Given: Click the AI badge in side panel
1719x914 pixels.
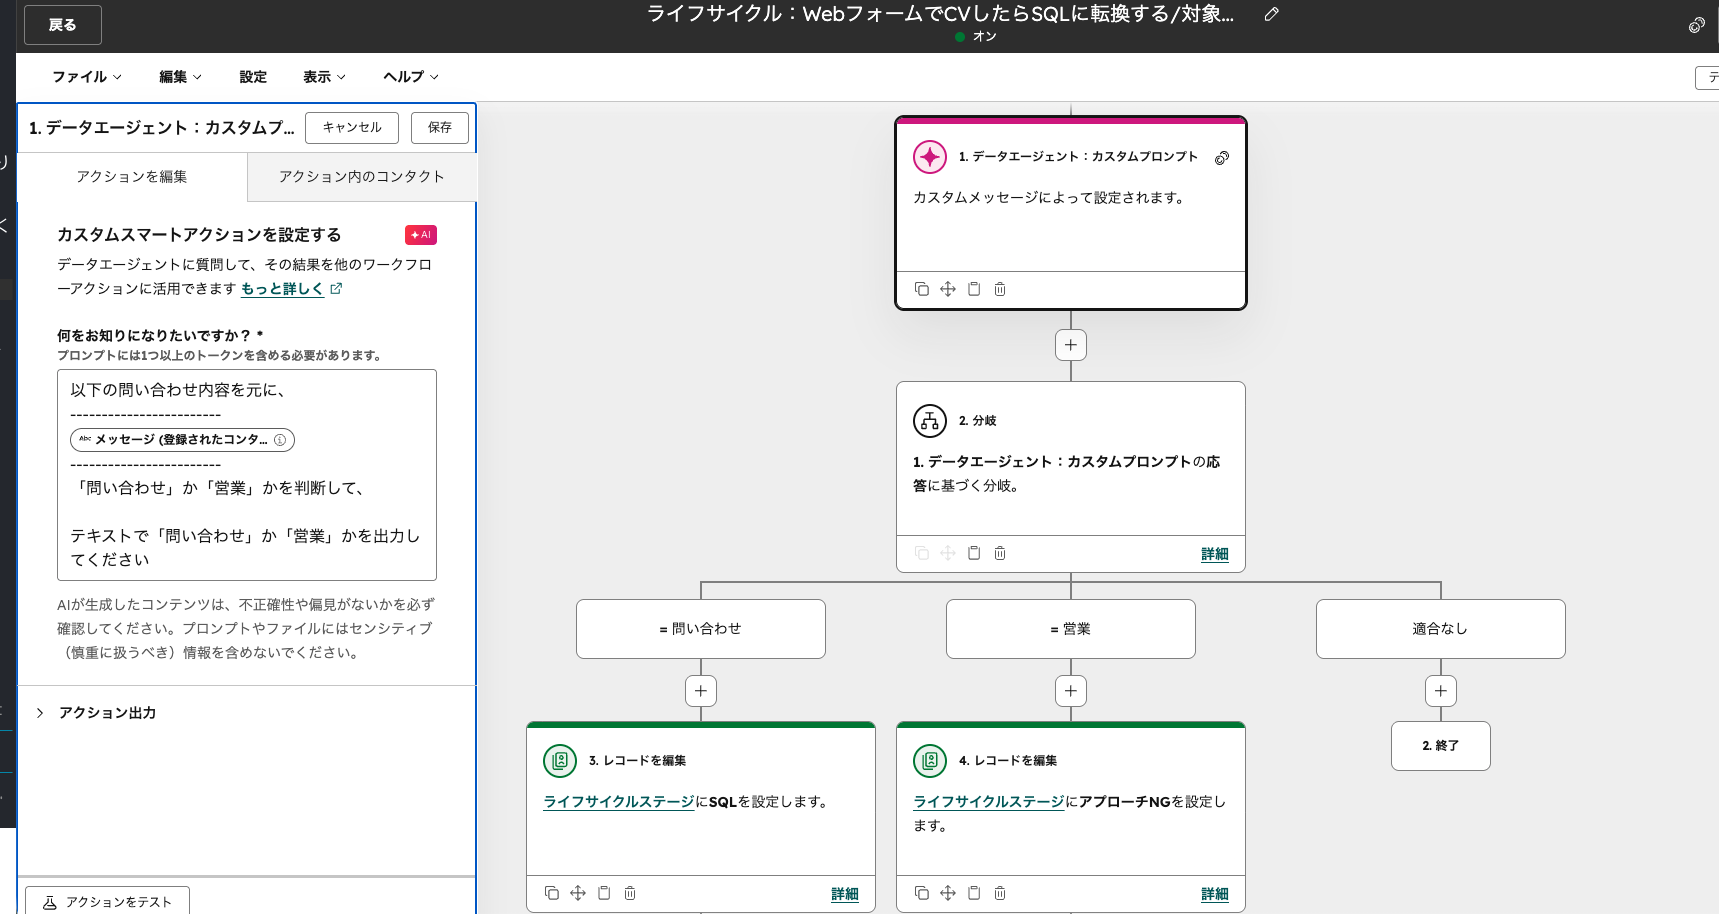Looking at the screenshot, I should (421, 235).
